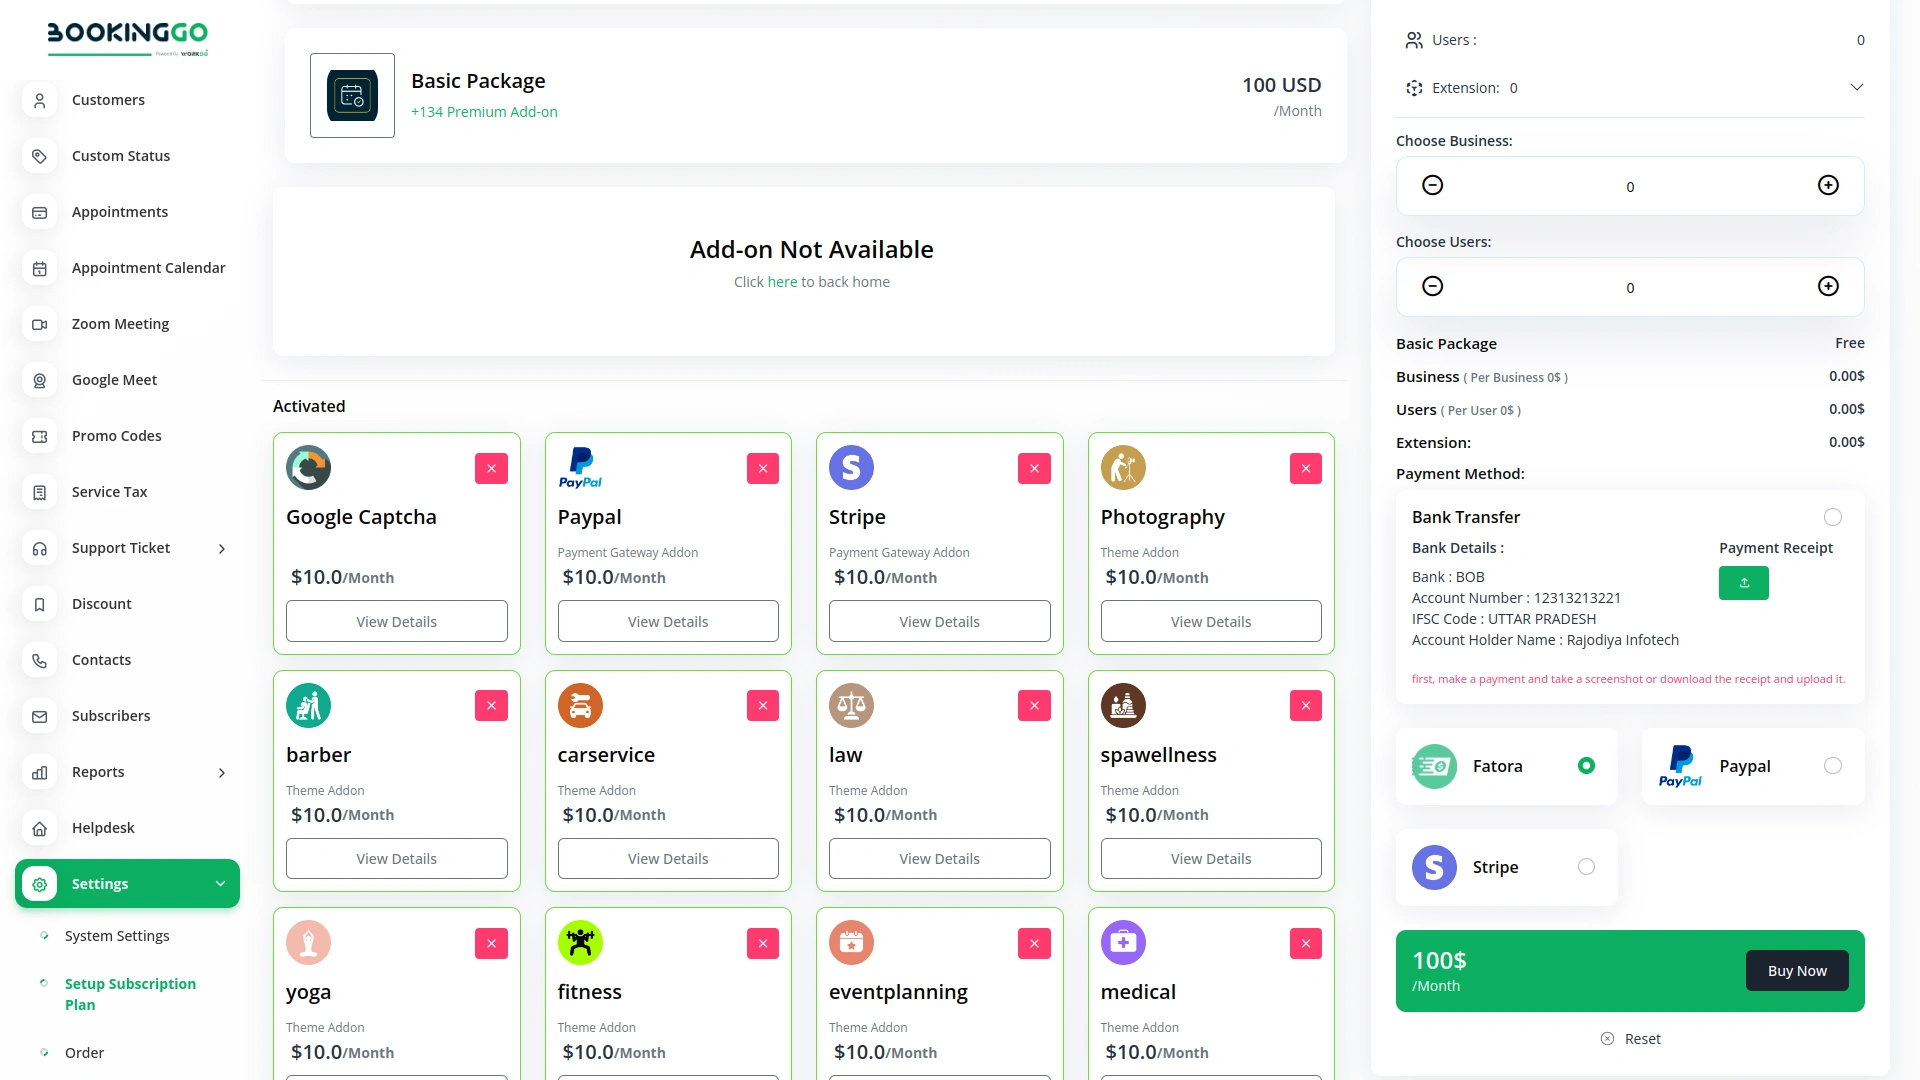1920x1080 pixels.
Task: Open Promo Codes from the sidebar
Action: (116, 435)
